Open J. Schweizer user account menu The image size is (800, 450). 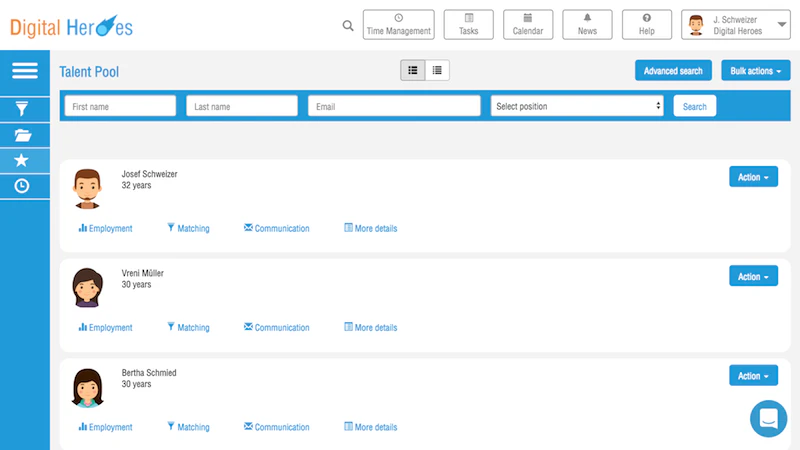tap(736, 24)
